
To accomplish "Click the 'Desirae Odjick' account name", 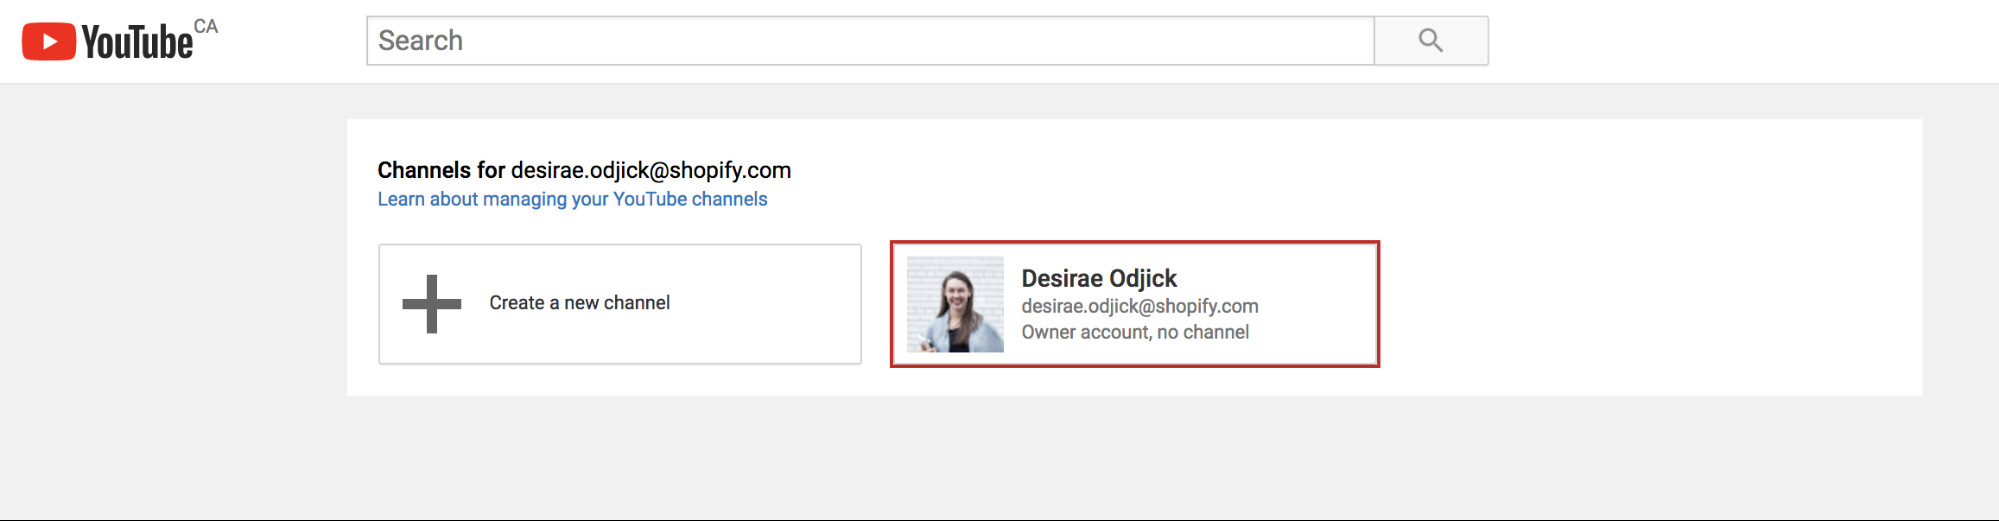I will click(1098, 278).
